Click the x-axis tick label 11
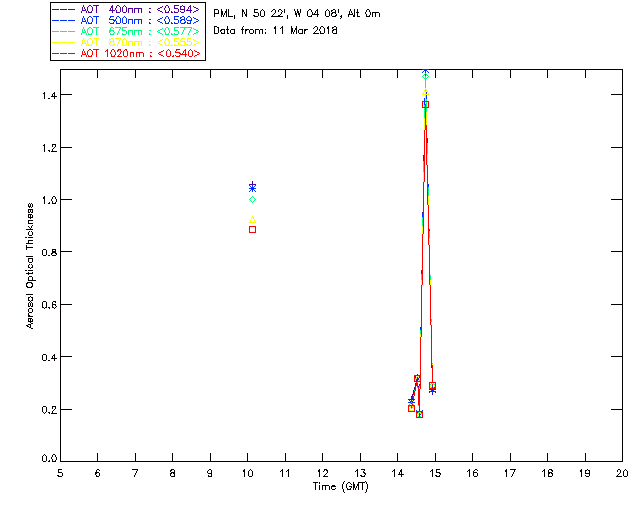 coord(285,473)
